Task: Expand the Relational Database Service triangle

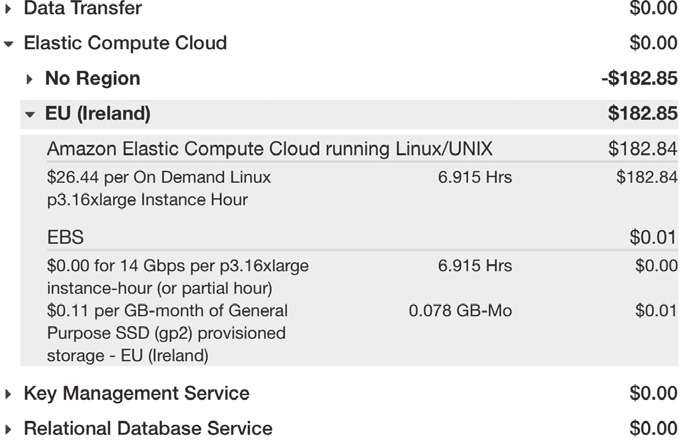Action: (9, 429)
